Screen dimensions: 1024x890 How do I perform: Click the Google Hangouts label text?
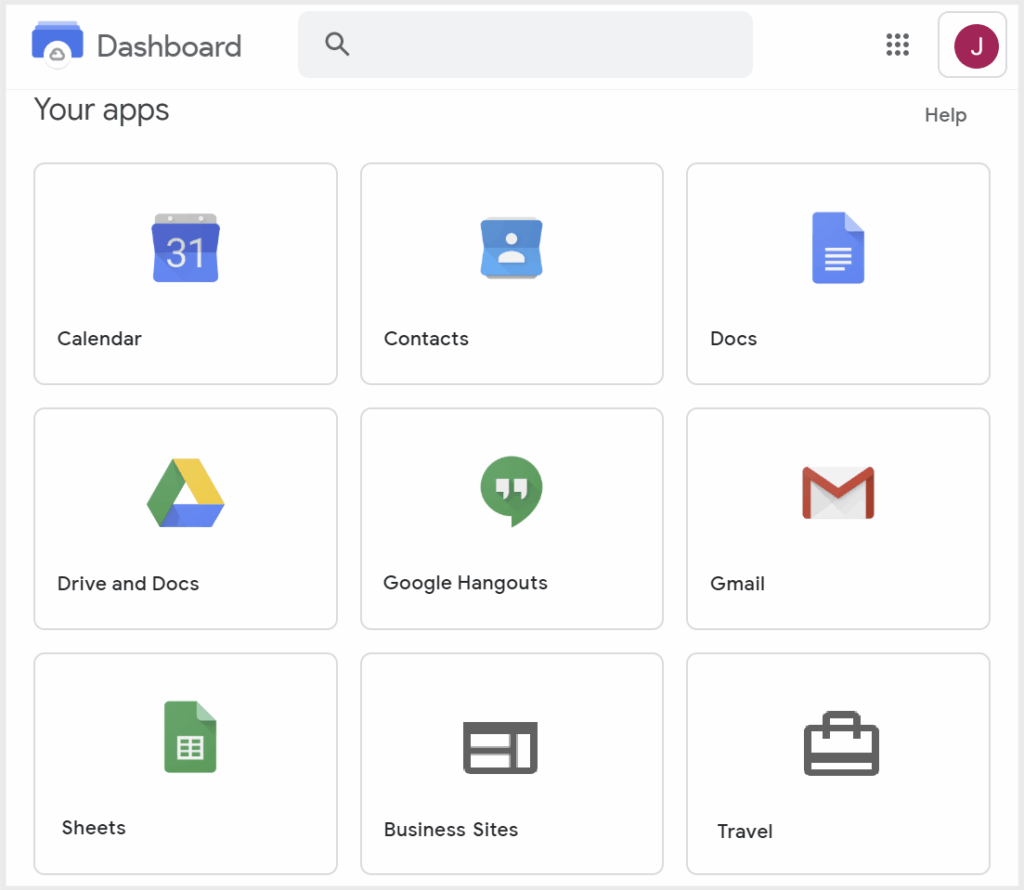465,583
